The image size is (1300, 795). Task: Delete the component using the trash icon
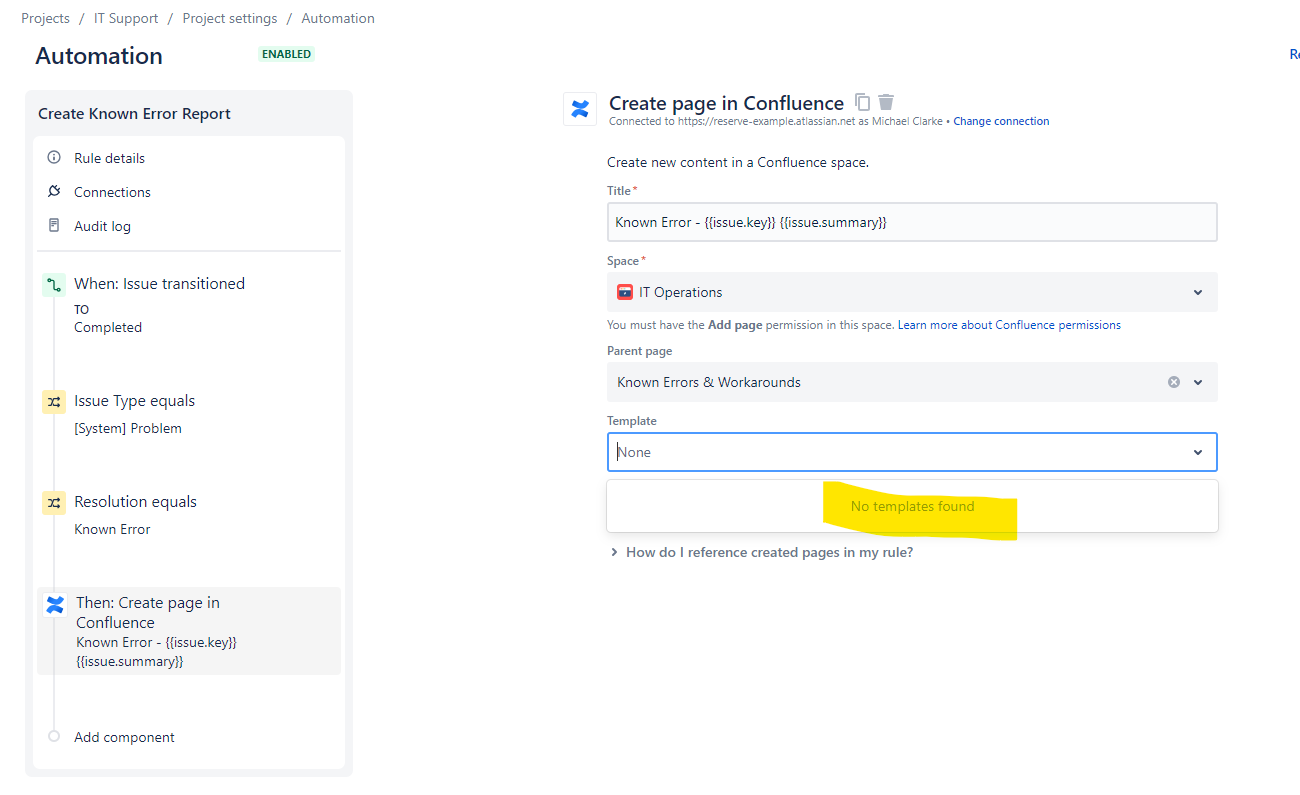point(886,102)
